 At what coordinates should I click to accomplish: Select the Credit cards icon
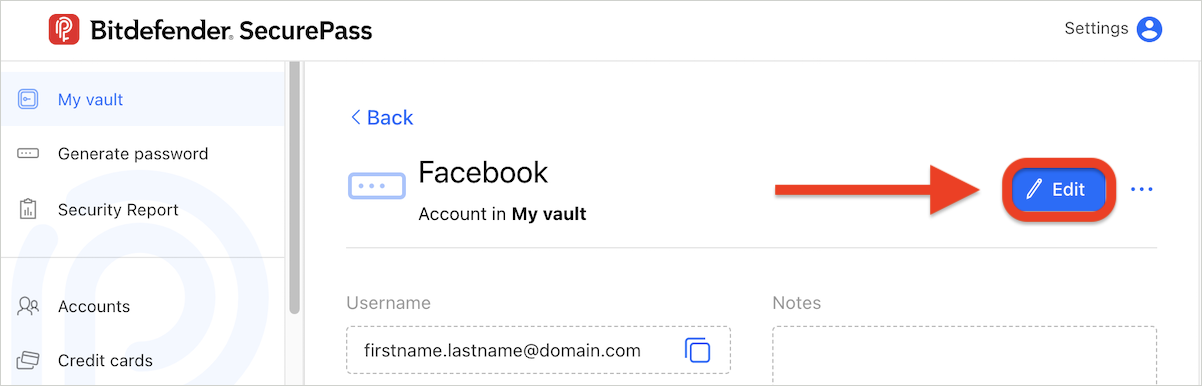tap(28, 360)
